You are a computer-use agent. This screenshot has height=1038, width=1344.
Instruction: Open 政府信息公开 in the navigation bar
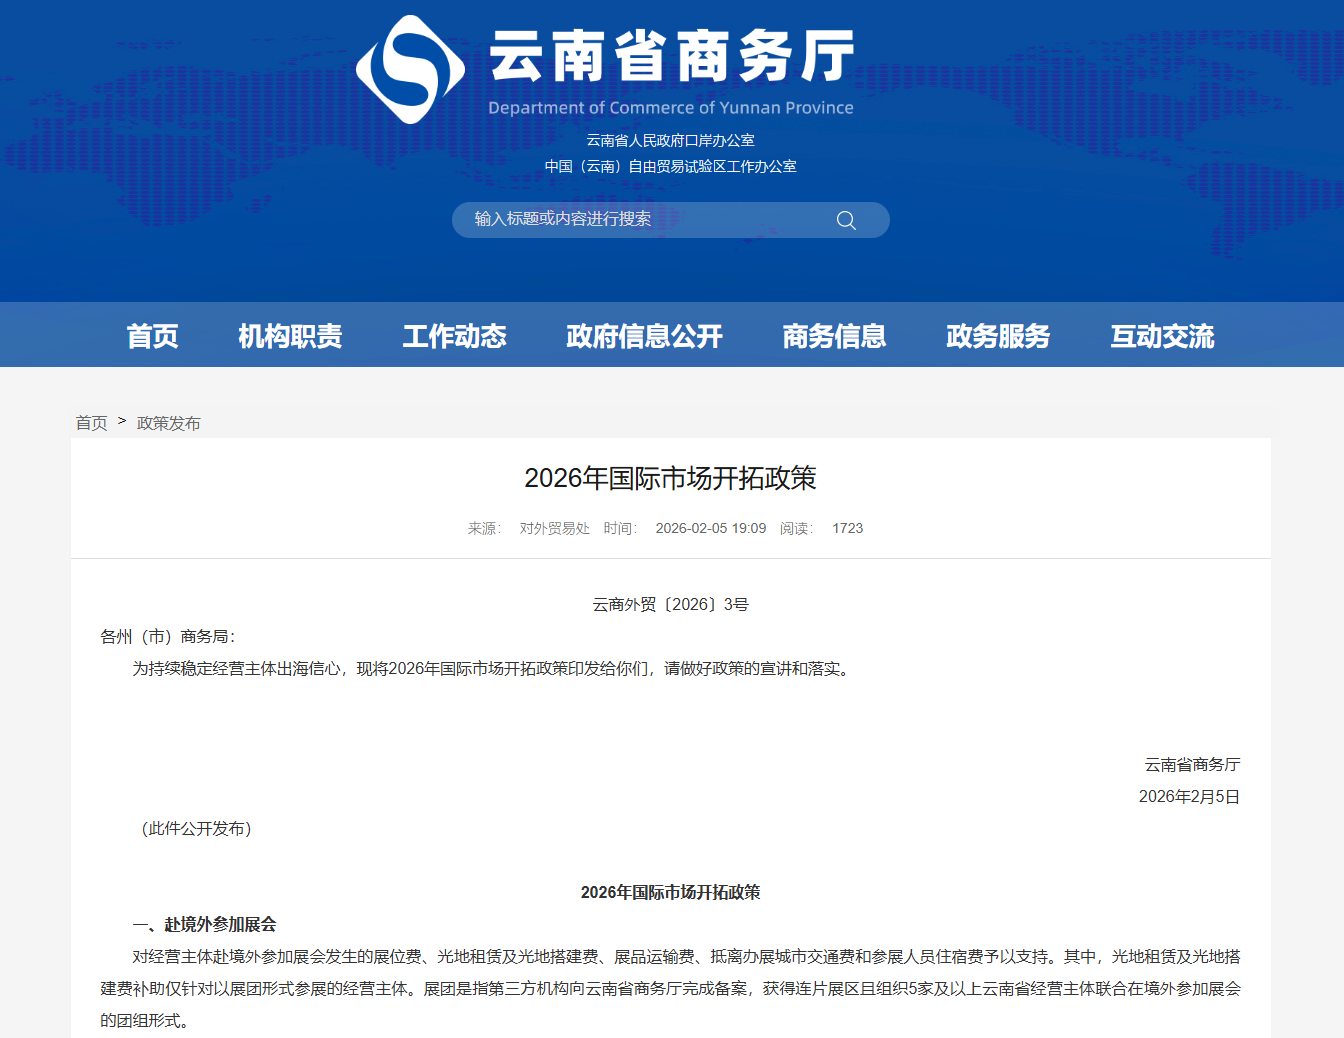(644, 336)
